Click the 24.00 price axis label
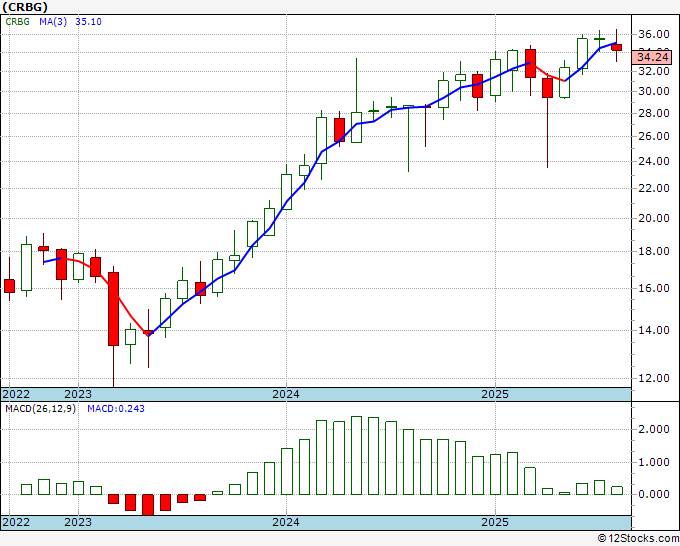Viewport: 680px width, 546px height. [x=654, y=161]
